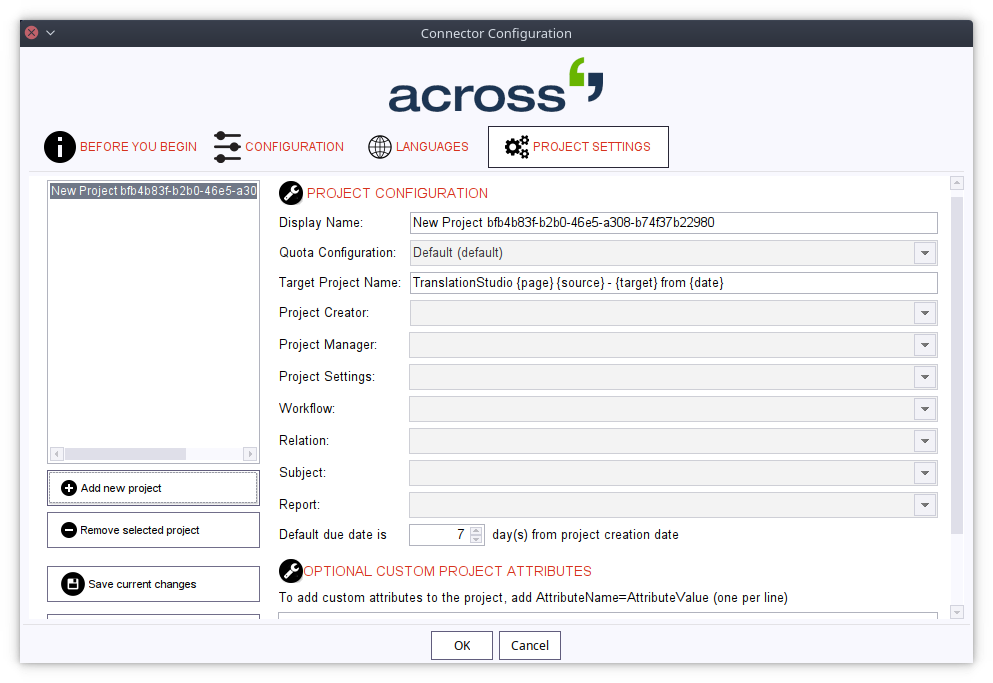Click the across logo at top
Image resolution: width=993 pixels, height=683 pixels.
click(496, 86)
